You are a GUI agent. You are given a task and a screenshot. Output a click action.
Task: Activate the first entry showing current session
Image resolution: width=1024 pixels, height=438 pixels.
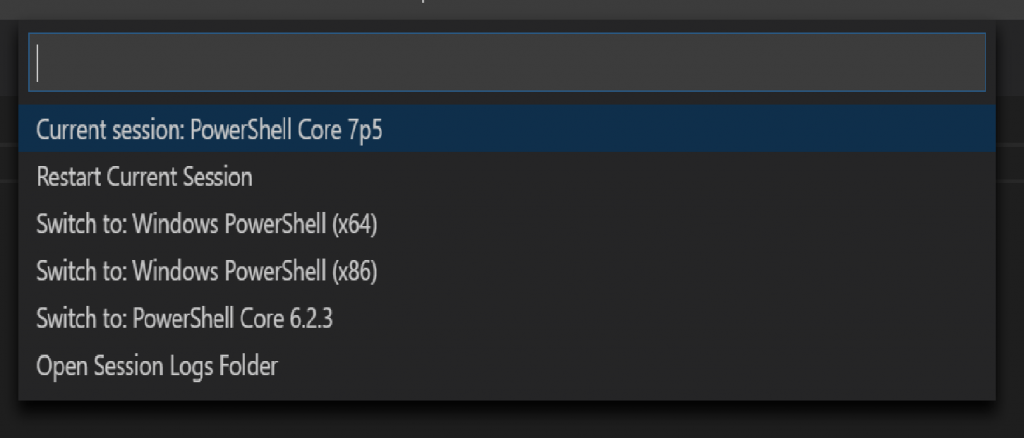tap(507, 129)
